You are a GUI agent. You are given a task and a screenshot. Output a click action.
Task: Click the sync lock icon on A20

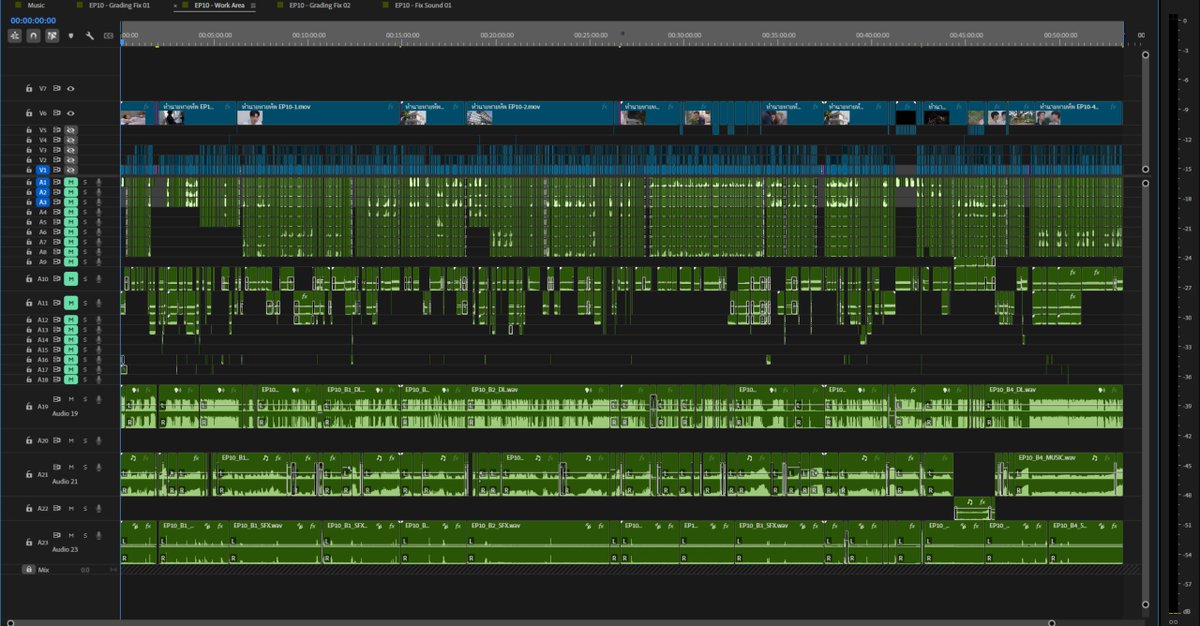(x=58, y=440)
